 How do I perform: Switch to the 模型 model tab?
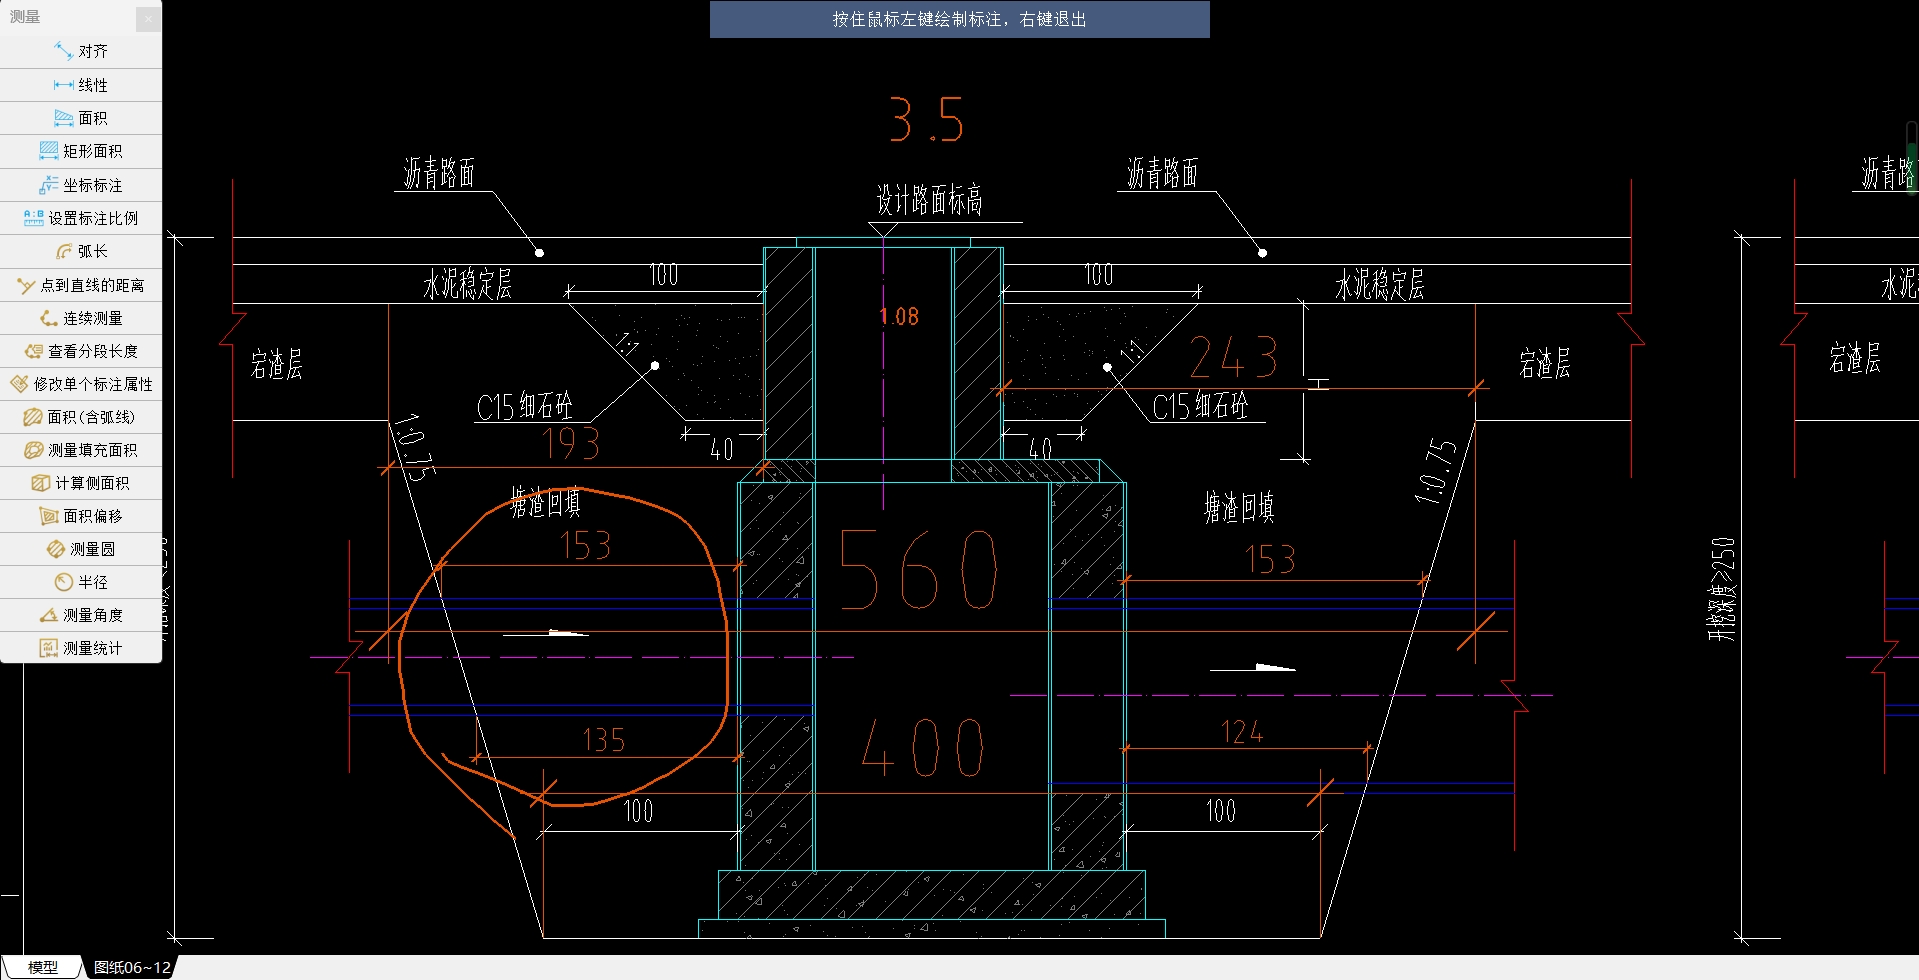pos(42,967)
